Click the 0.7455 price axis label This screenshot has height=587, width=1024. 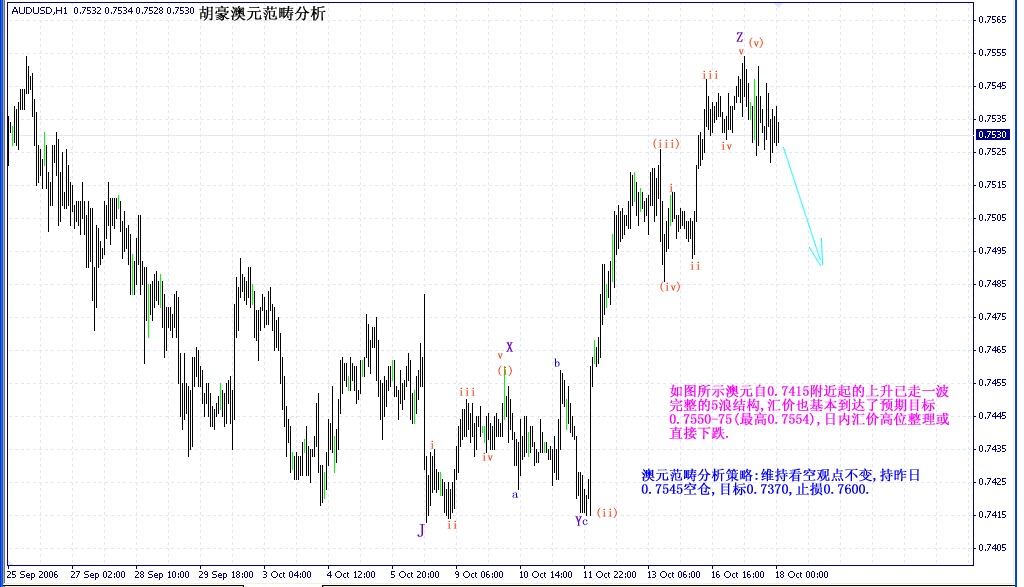993,383
